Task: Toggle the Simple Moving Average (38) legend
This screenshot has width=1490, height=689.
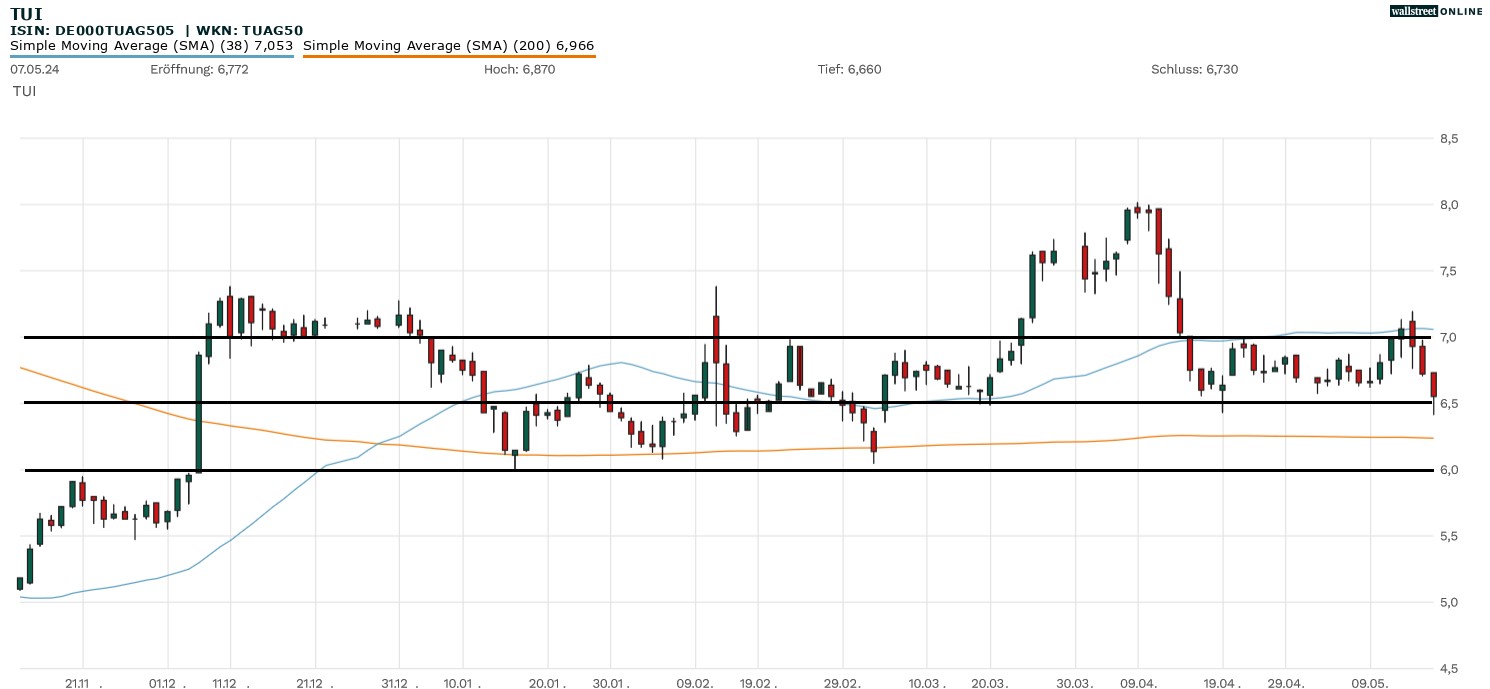Action: pyautogui.click(x=151, y=46)
